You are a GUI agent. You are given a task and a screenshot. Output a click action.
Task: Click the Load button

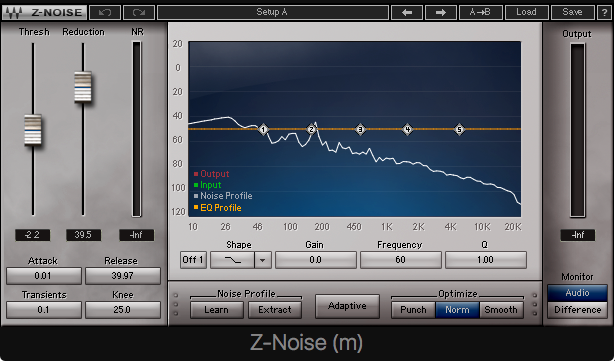pos(526,13)
